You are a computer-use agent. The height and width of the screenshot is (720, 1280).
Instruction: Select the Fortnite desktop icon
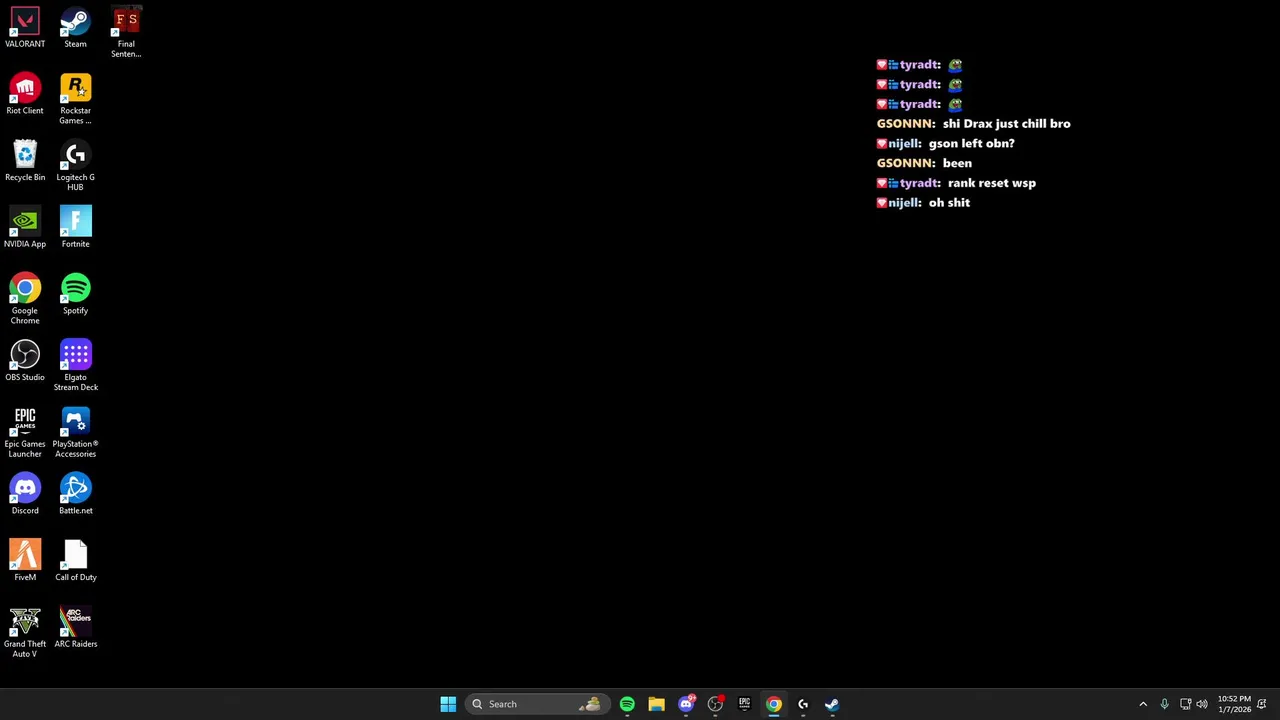(75, 228)
